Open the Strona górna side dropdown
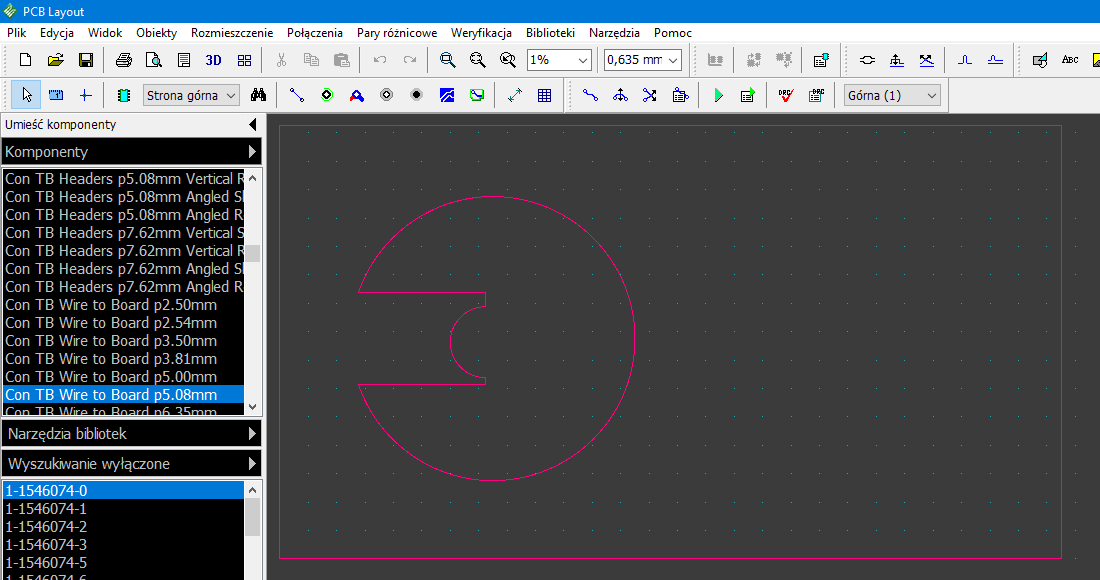The height and width of the screenshot is (580, 1100). coord(191,96)
